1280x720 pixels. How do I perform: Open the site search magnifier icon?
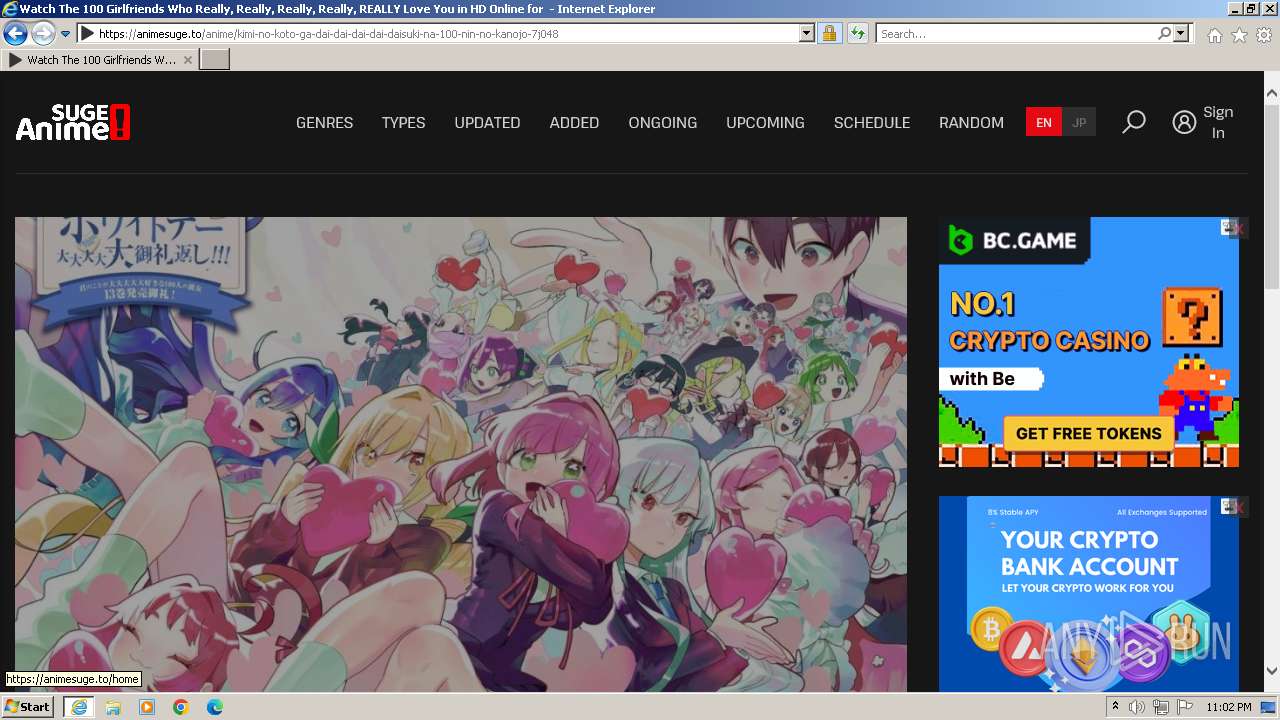coord(1133,122)
